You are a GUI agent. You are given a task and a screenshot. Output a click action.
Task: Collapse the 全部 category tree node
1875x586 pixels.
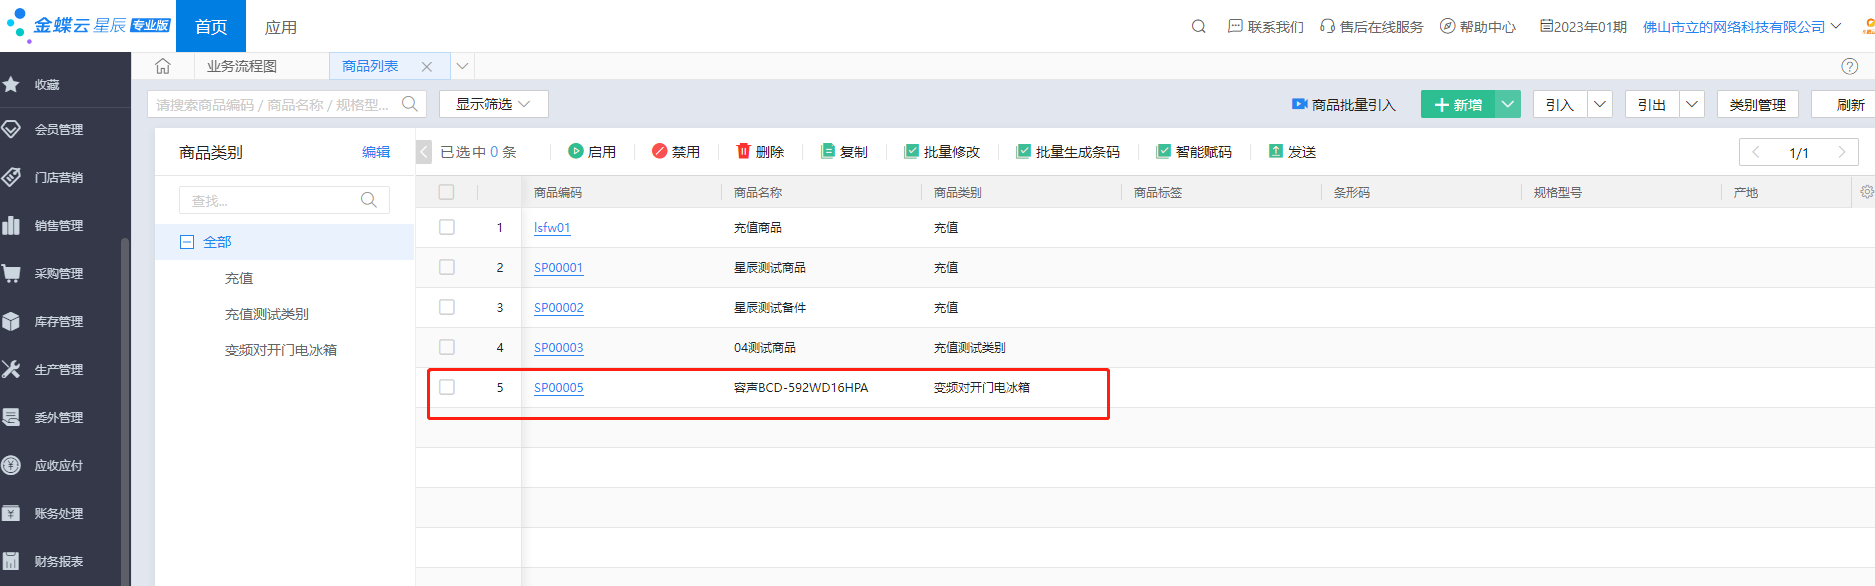[x=186, y=242]
